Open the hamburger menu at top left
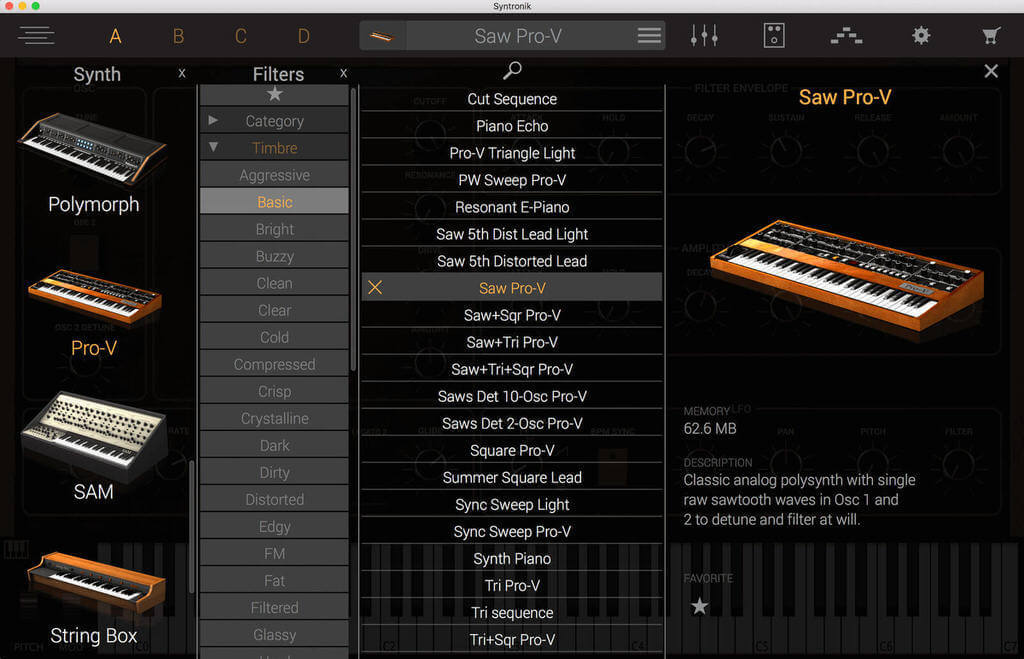This screenshot has width=1024, height=659. point(36,35)
